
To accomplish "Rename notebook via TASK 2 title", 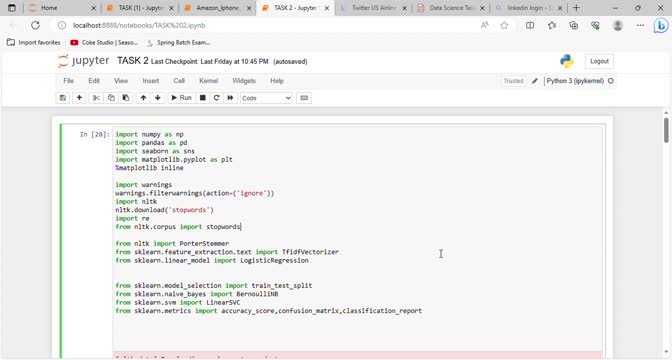I will (x=132, y=61).
